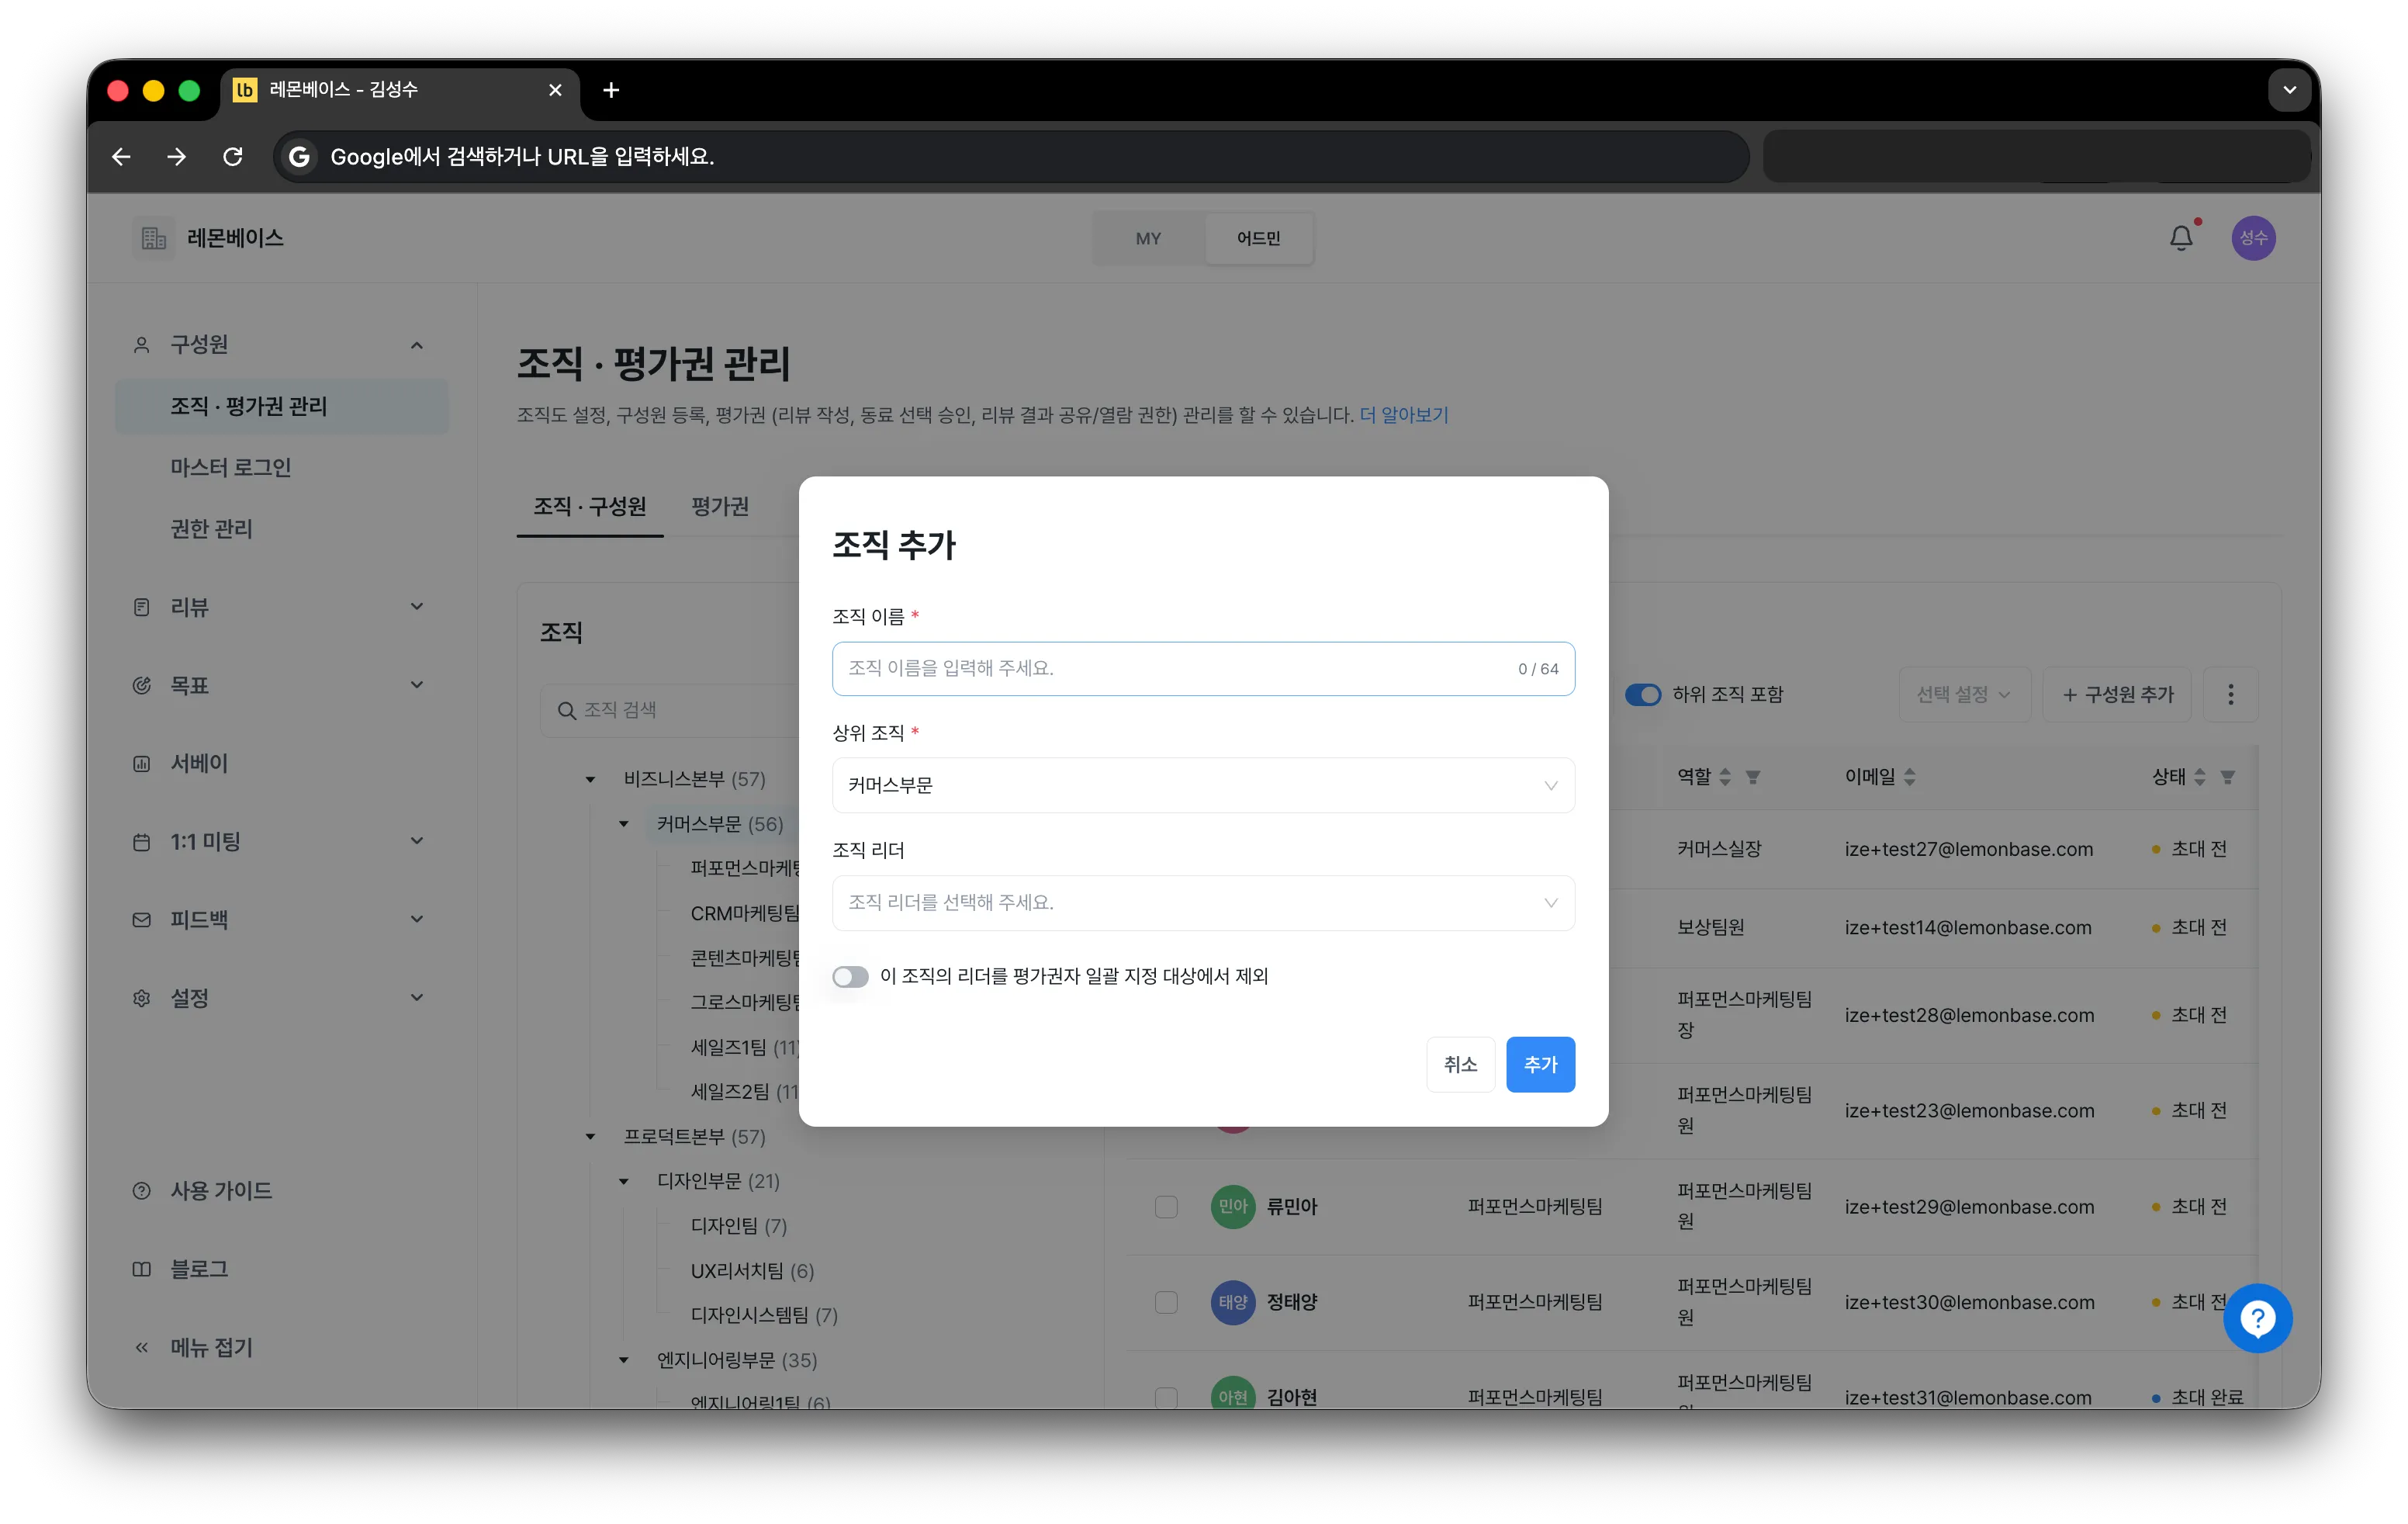Collapse the 디자인부문 tree node
Image resolution: width=2408 pixels, height=1524 pixels.
(x=623, y=1181)
